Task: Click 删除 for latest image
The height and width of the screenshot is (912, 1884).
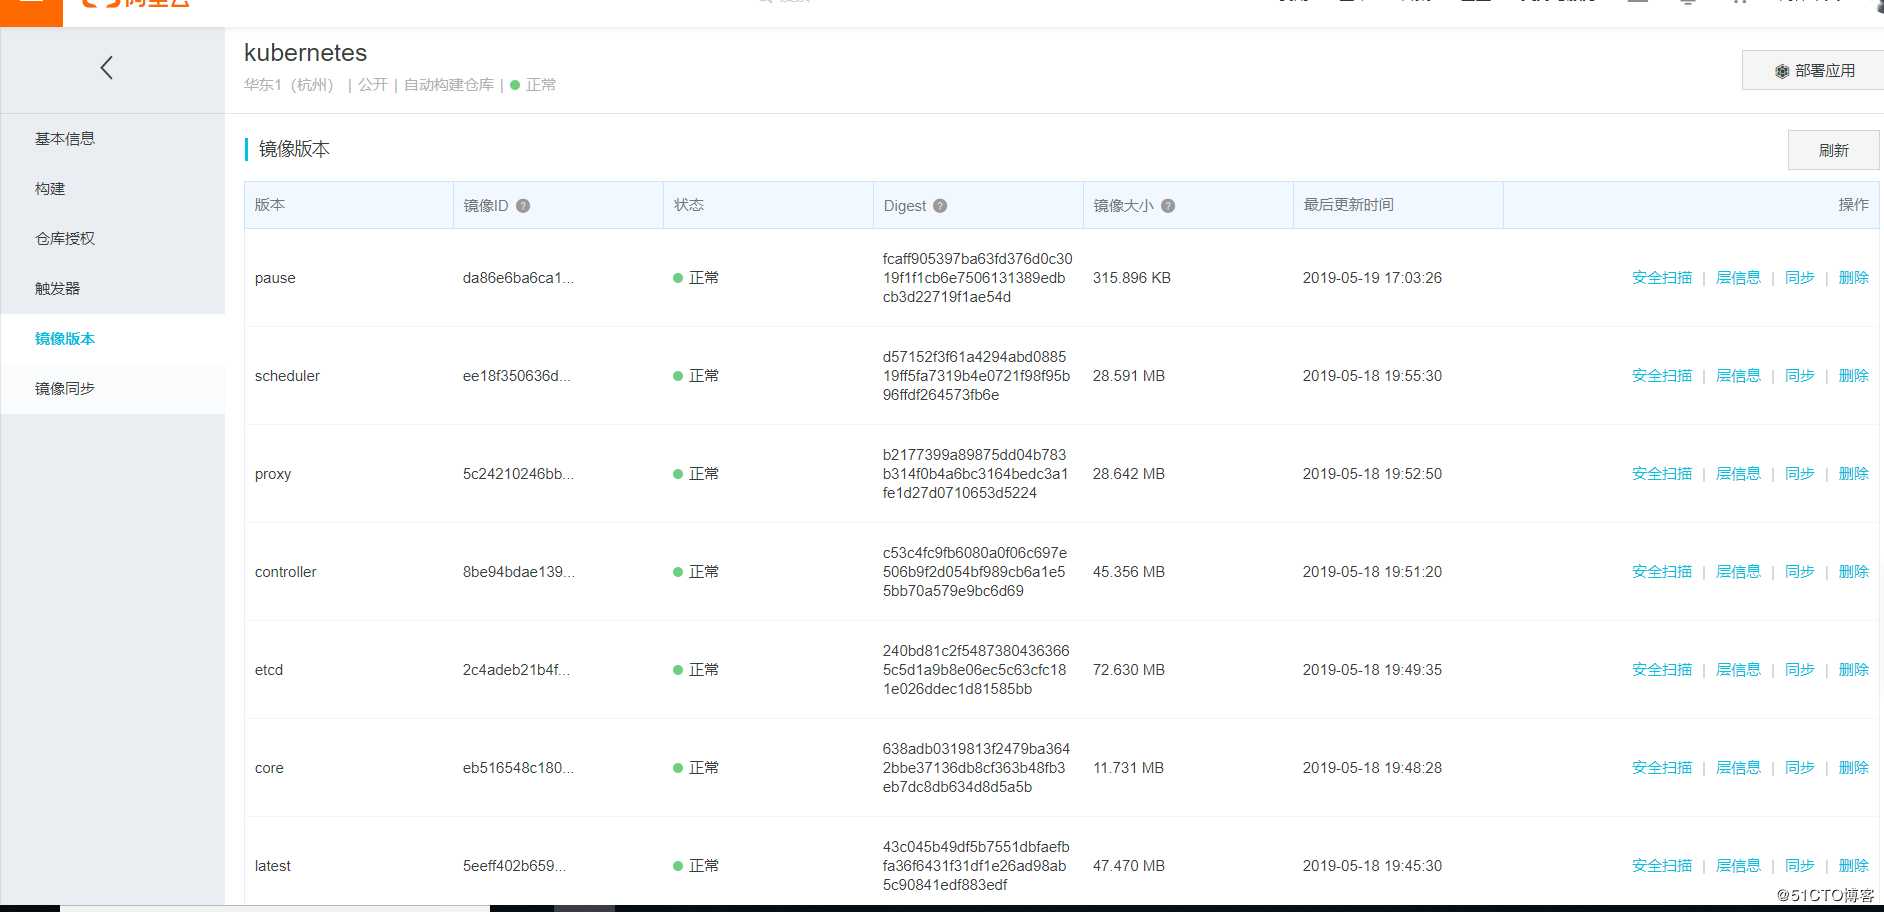Action: tap(1853, 866)
